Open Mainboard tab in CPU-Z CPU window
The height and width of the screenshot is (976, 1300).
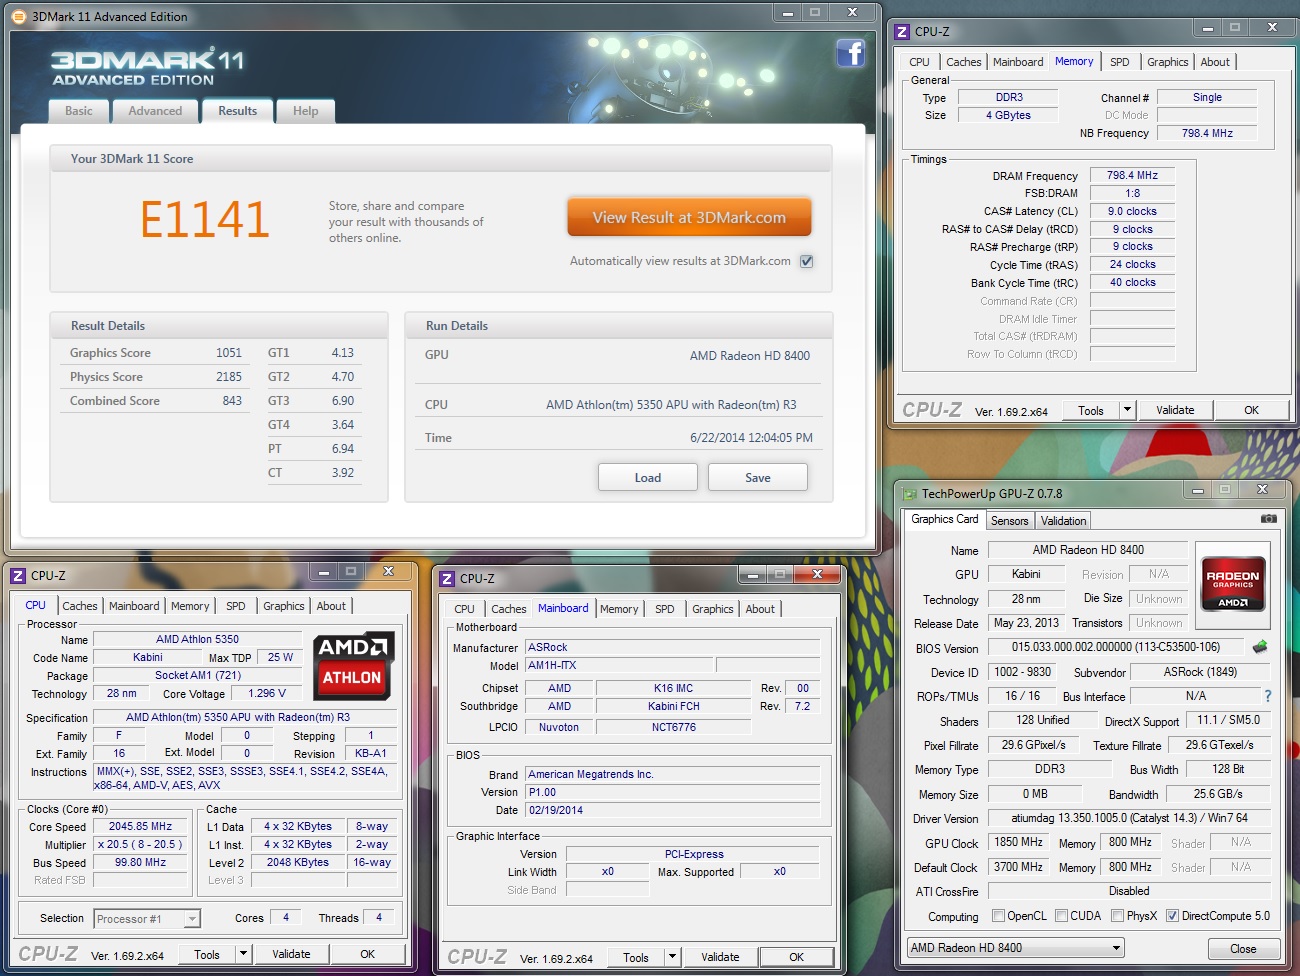click(134, 606)
